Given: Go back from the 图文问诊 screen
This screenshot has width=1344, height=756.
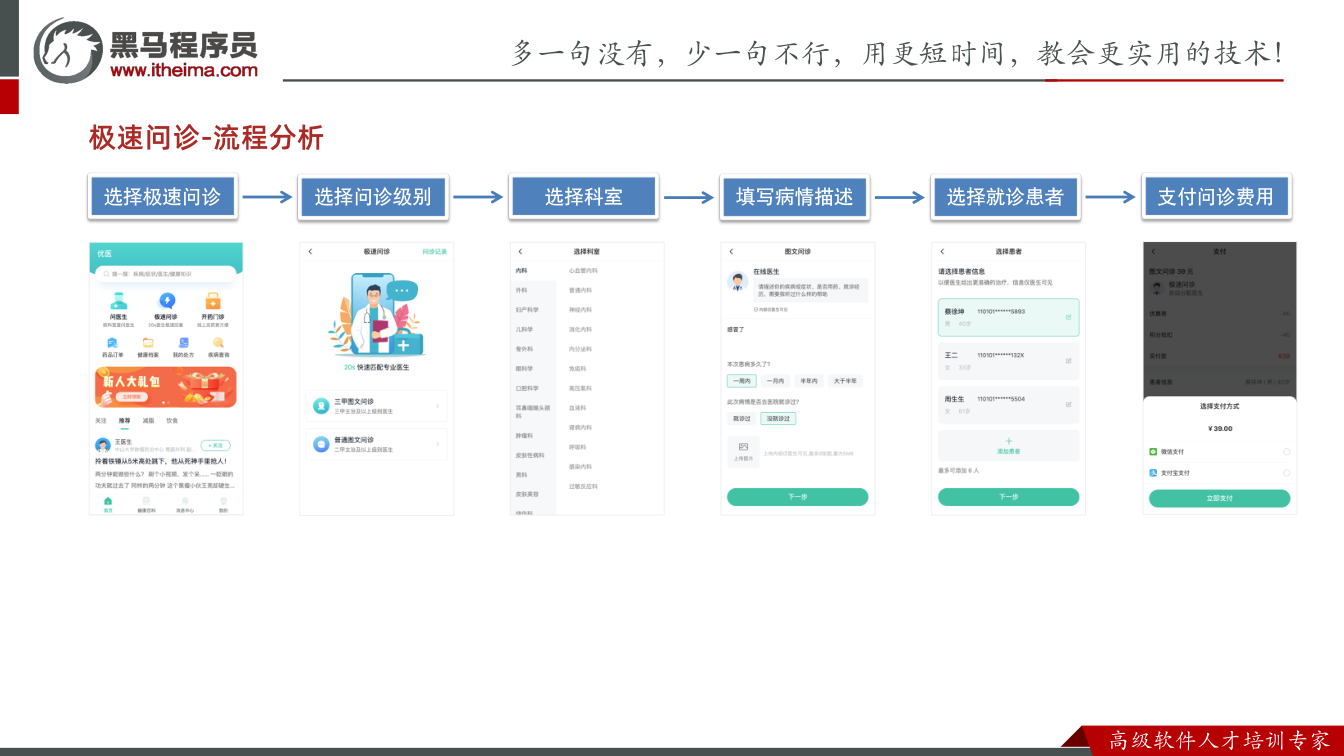Looking at the screenshot, I should point(731,251).
